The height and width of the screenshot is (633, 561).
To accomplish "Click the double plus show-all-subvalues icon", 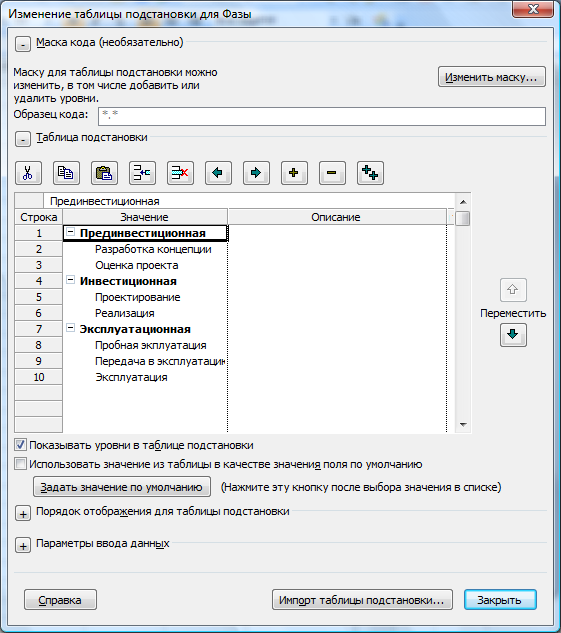I will (x=370, y=173).
